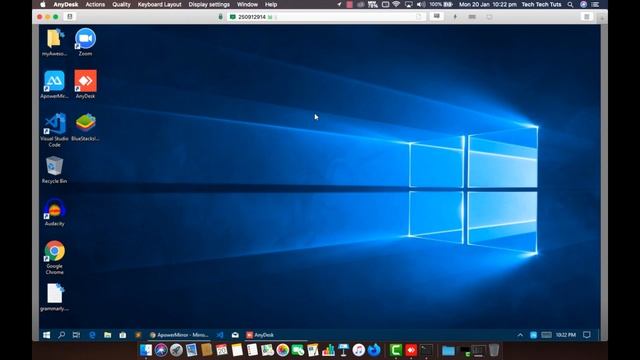This screenshot has height=360, width=640.
Task: Open Terminal from the Dock
Action: coord(427,350)
